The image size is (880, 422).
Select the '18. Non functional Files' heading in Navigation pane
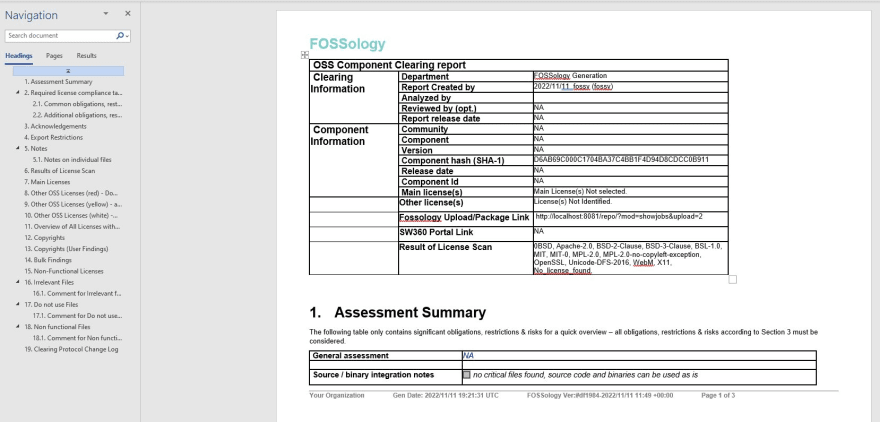(x=57, y=327)
